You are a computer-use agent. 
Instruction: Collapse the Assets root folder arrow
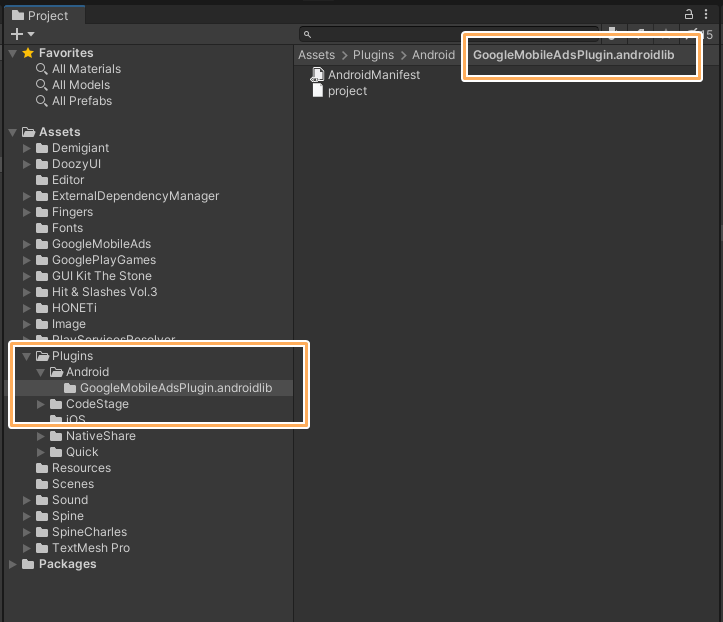coord(13,132)
